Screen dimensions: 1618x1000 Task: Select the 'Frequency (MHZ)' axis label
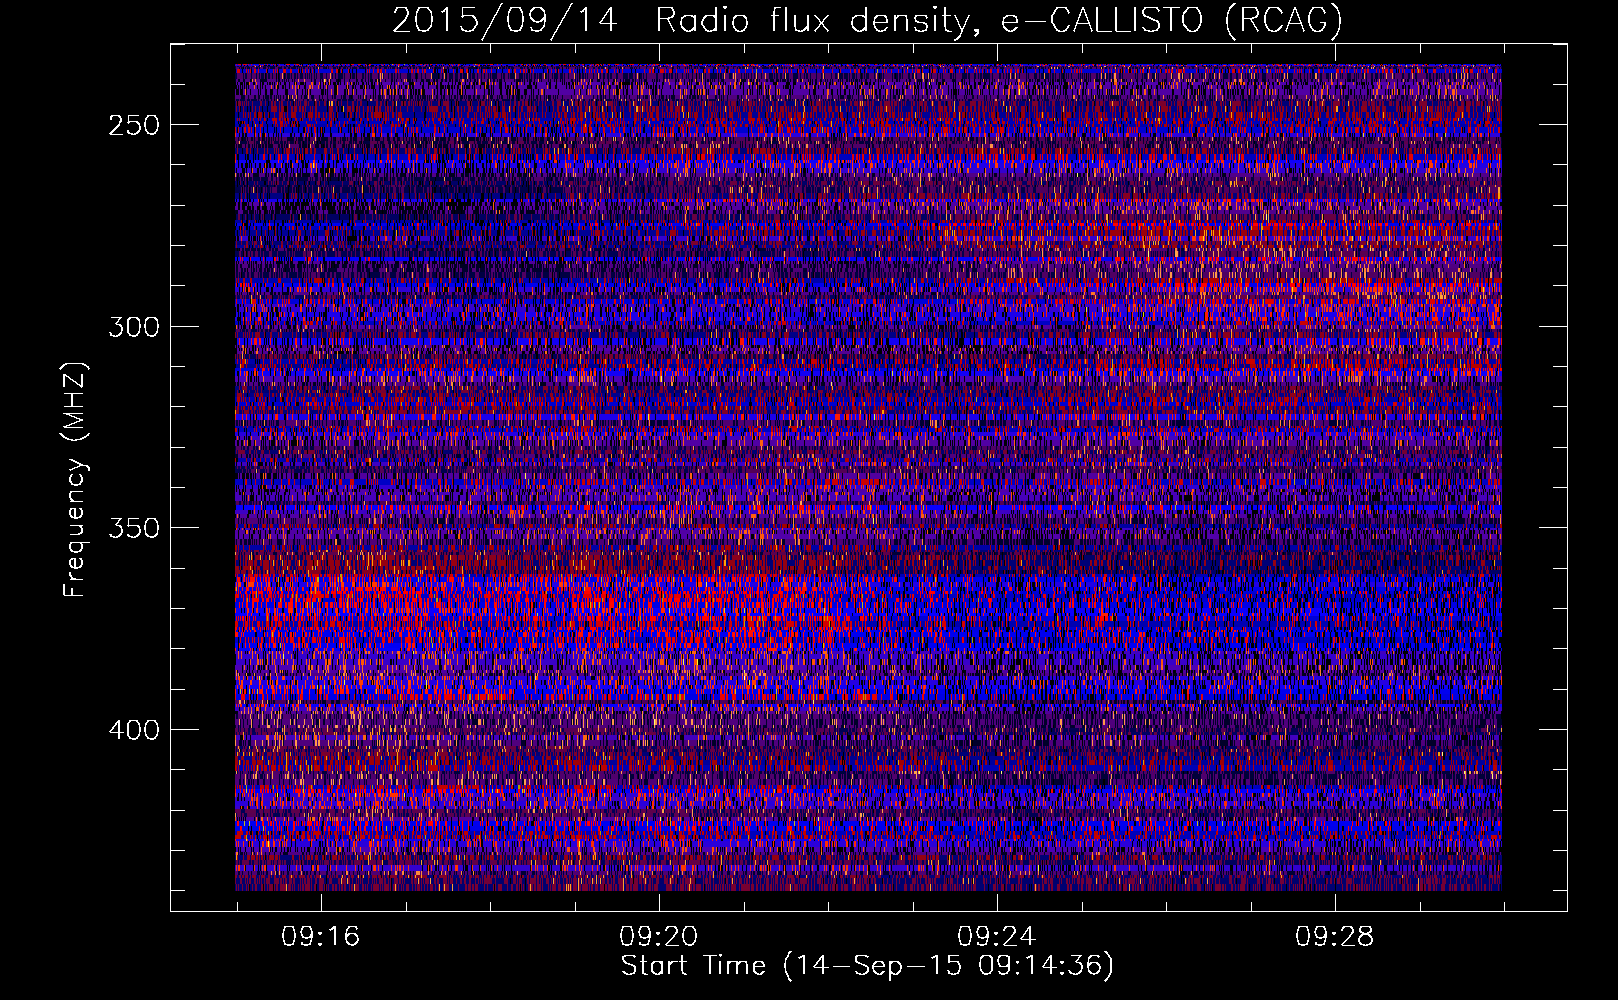[x=75, y=479]
